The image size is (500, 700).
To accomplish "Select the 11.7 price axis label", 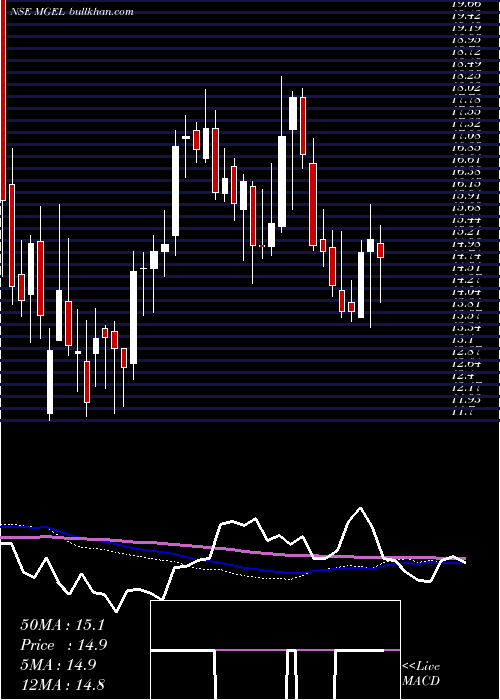I will coord(462,412).
